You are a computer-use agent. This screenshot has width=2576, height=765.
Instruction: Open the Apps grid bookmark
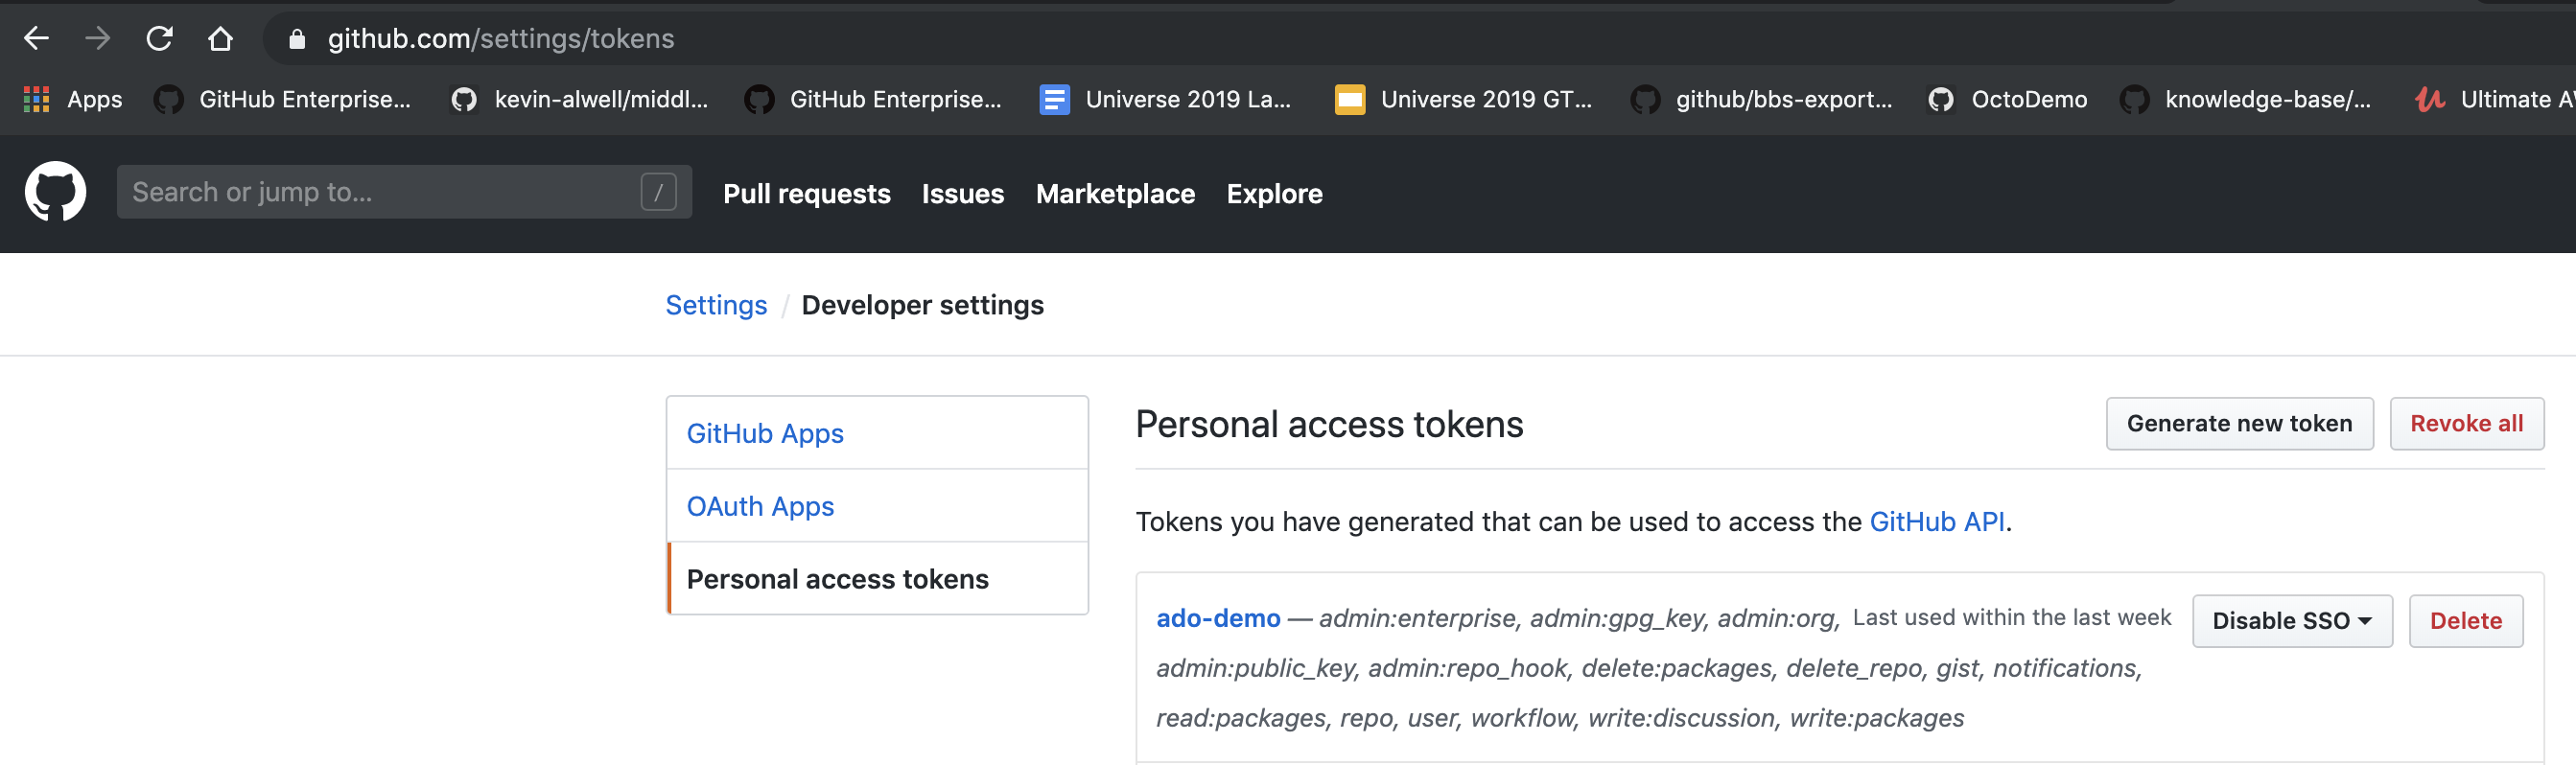pos(72,99)
